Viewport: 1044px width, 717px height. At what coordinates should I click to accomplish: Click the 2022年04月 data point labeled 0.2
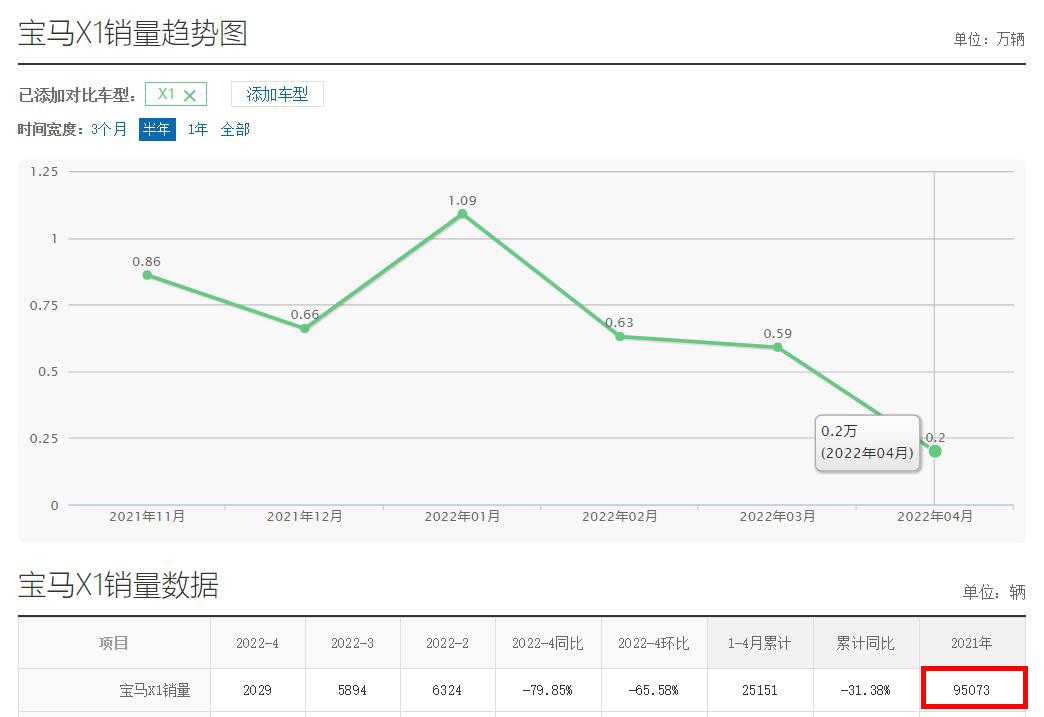tap(935, 451)
